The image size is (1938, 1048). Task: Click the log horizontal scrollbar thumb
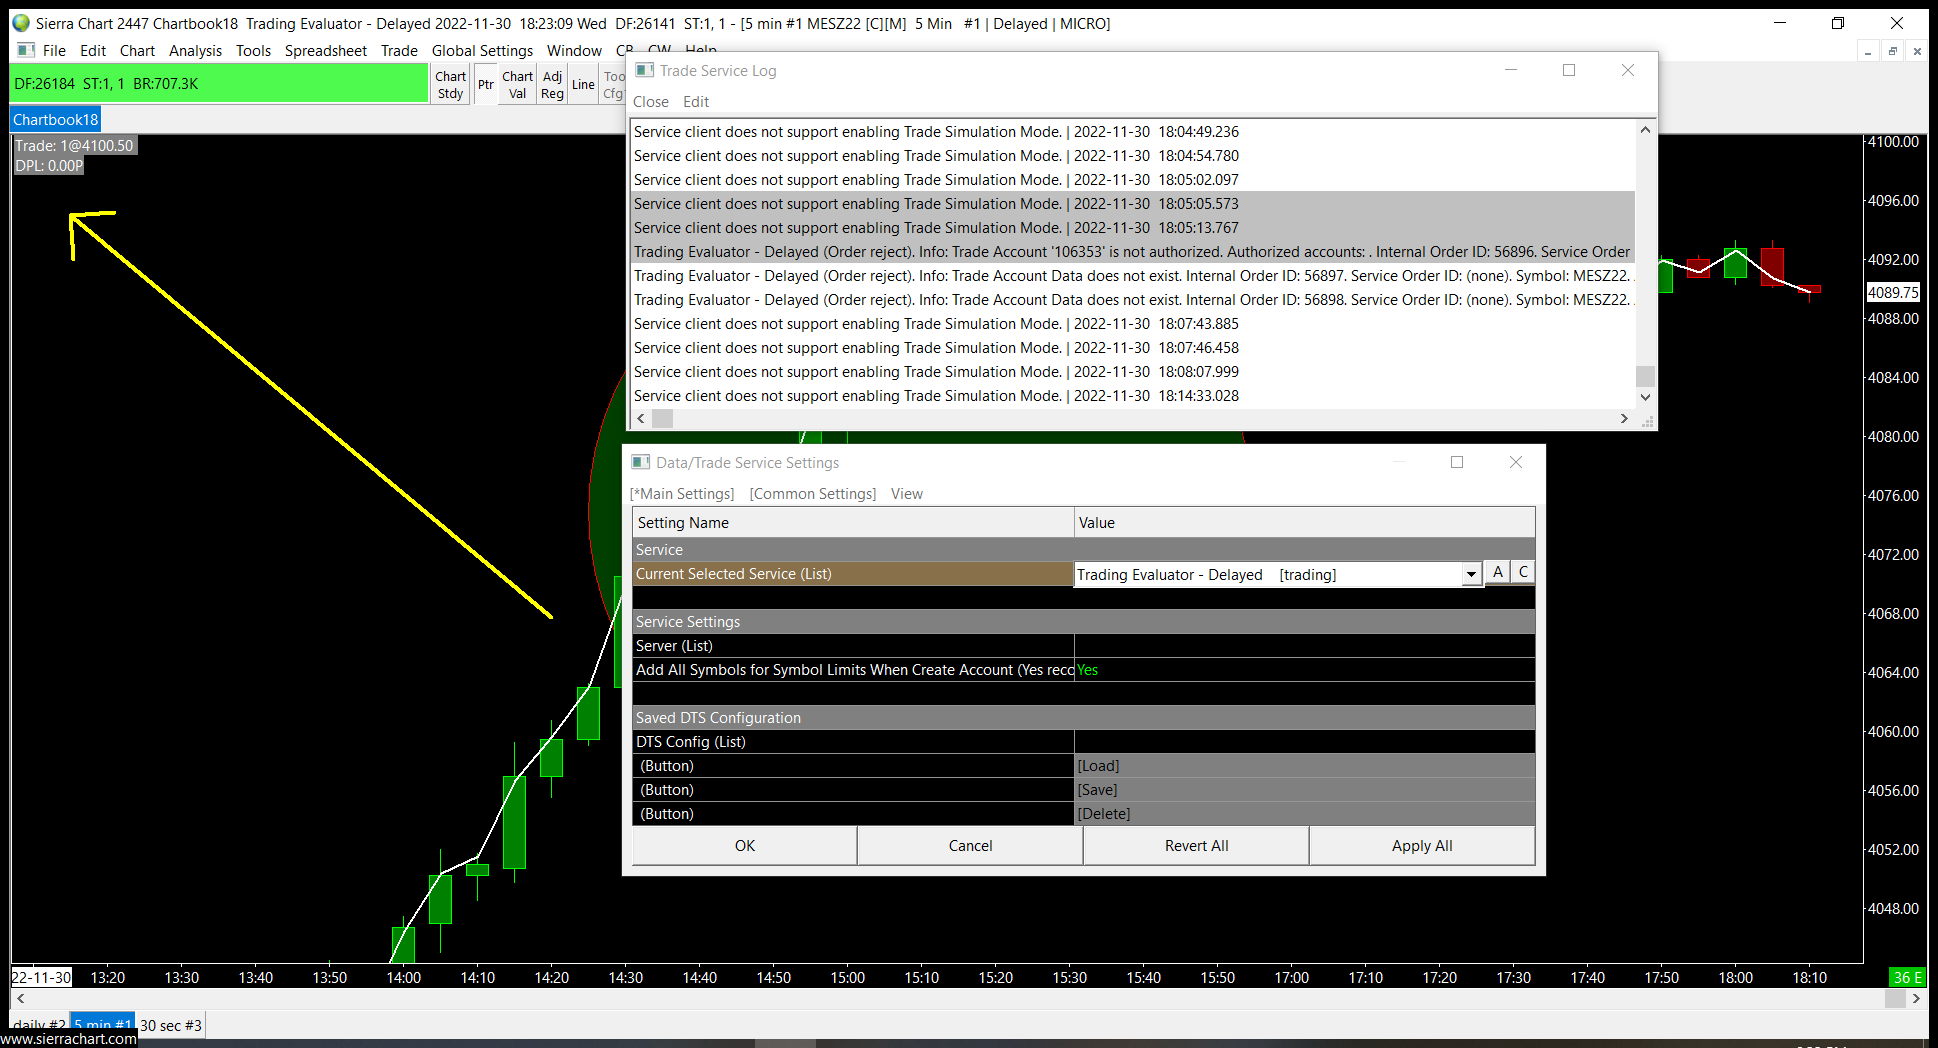[662, 419]
